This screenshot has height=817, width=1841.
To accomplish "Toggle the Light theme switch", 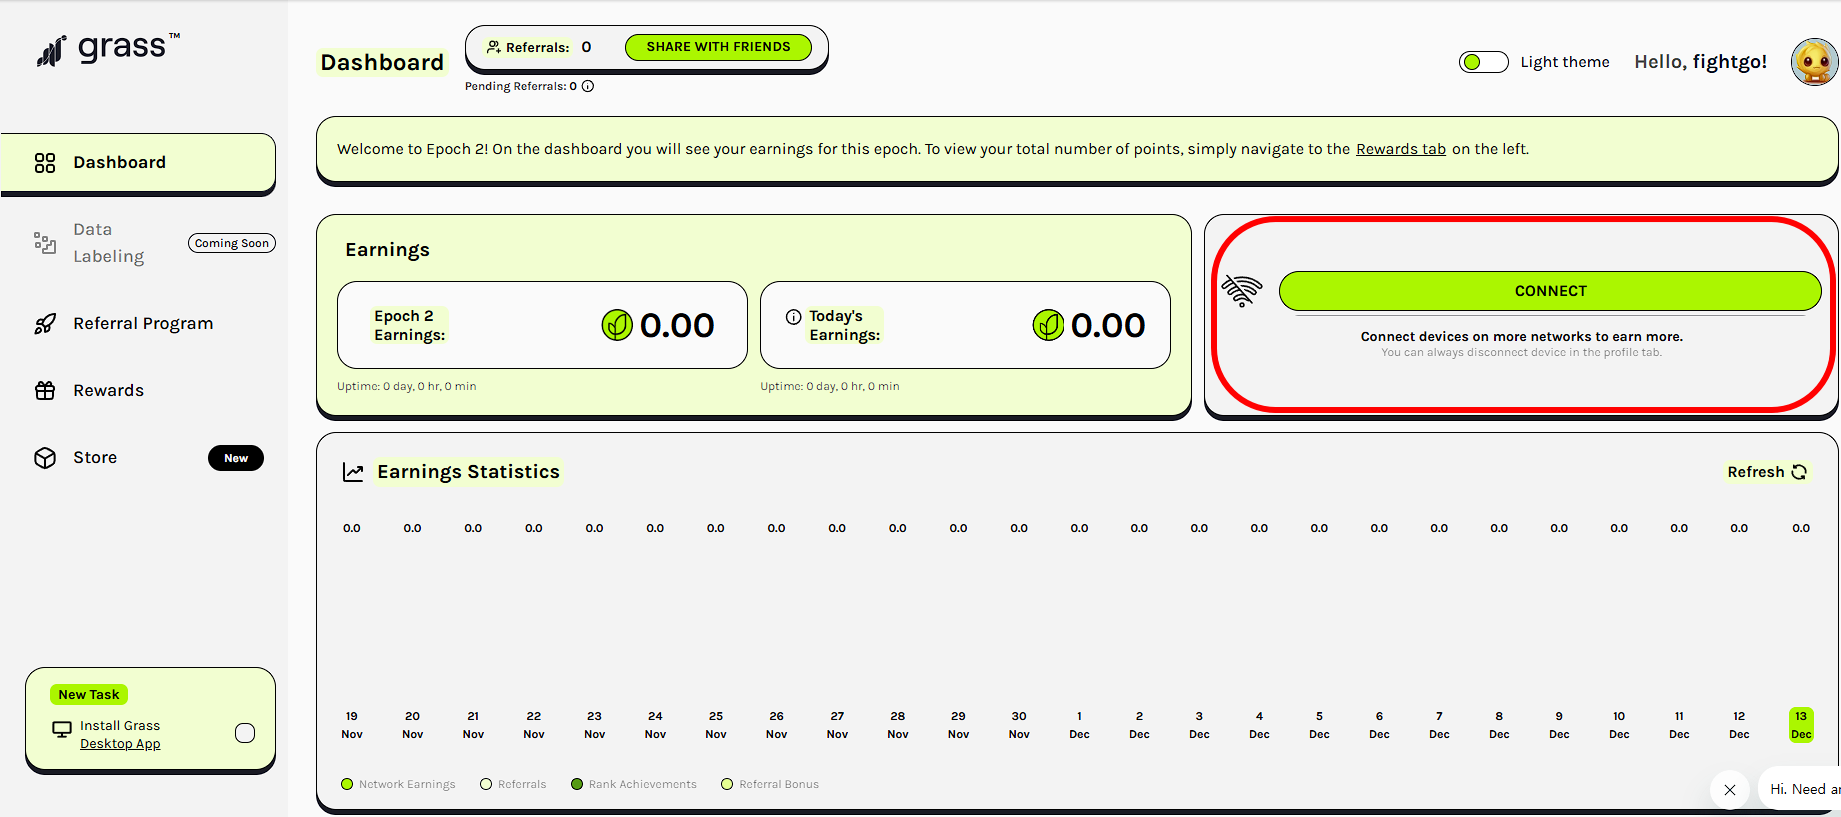I will [1483, 62].
